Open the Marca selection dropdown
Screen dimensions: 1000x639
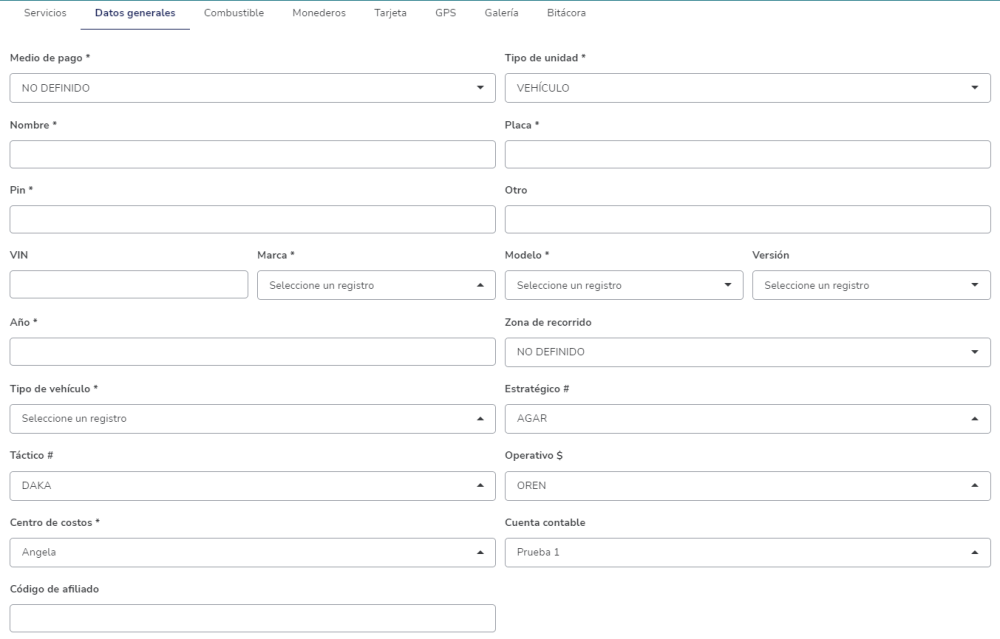(376, 285)
